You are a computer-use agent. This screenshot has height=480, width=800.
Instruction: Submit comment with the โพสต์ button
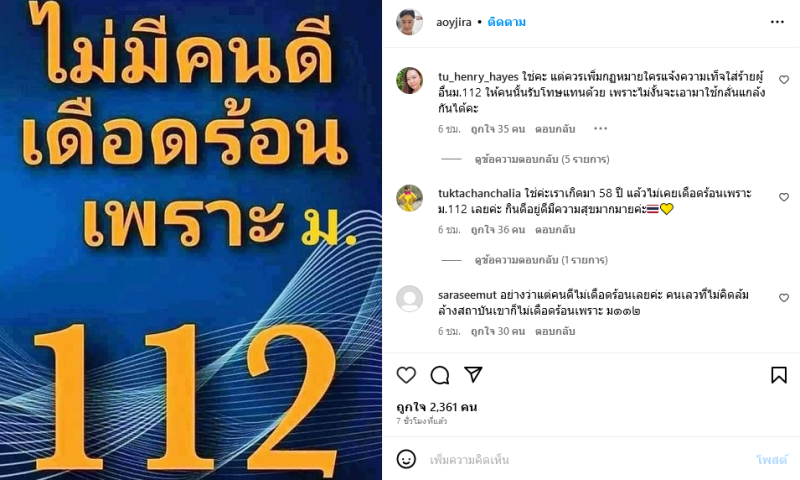(x=772, y=460)
